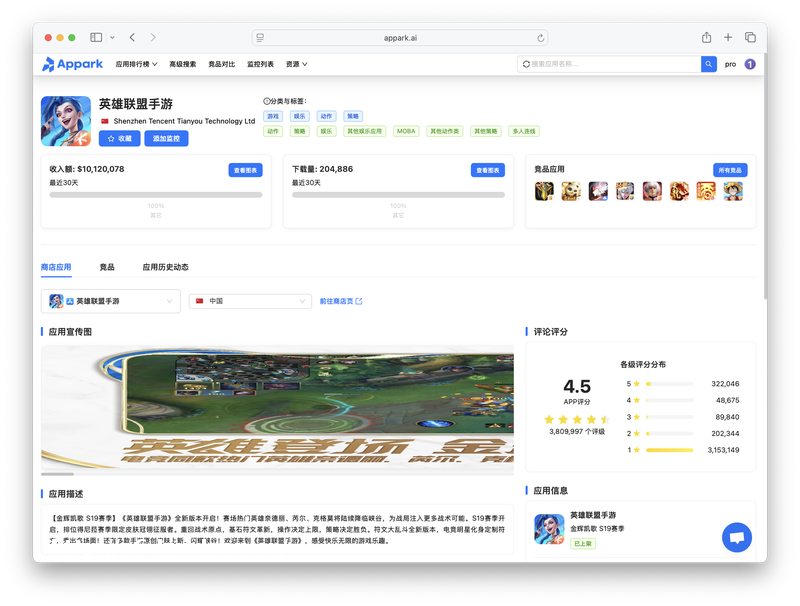The width and height of the screenshot is (800, 606).
Task: Open the chat support bubble
Action: tap(737, 537)
